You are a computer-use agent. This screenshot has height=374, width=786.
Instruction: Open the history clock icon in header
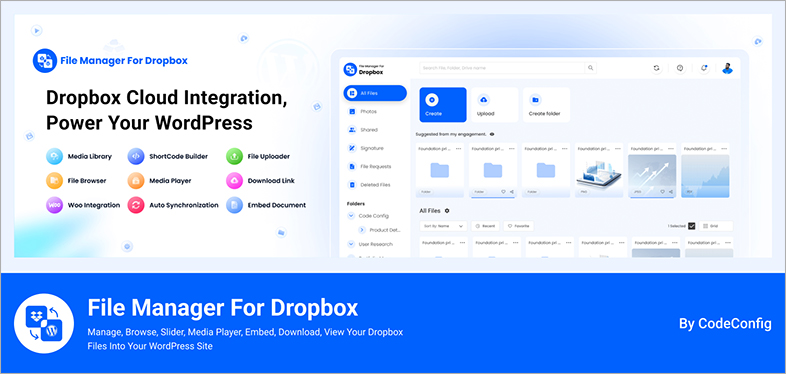tap(680, 68)
